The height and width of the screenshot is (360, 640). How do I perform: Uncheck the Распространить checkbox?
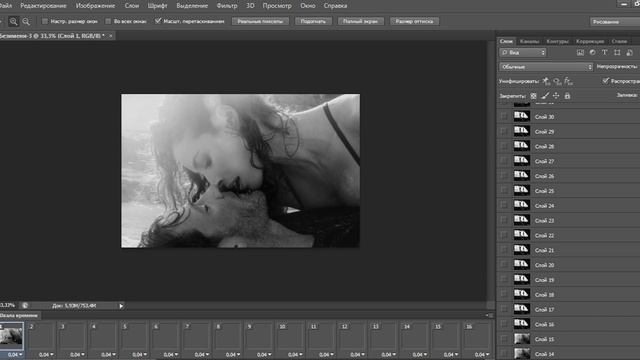(x=606, y=81)
